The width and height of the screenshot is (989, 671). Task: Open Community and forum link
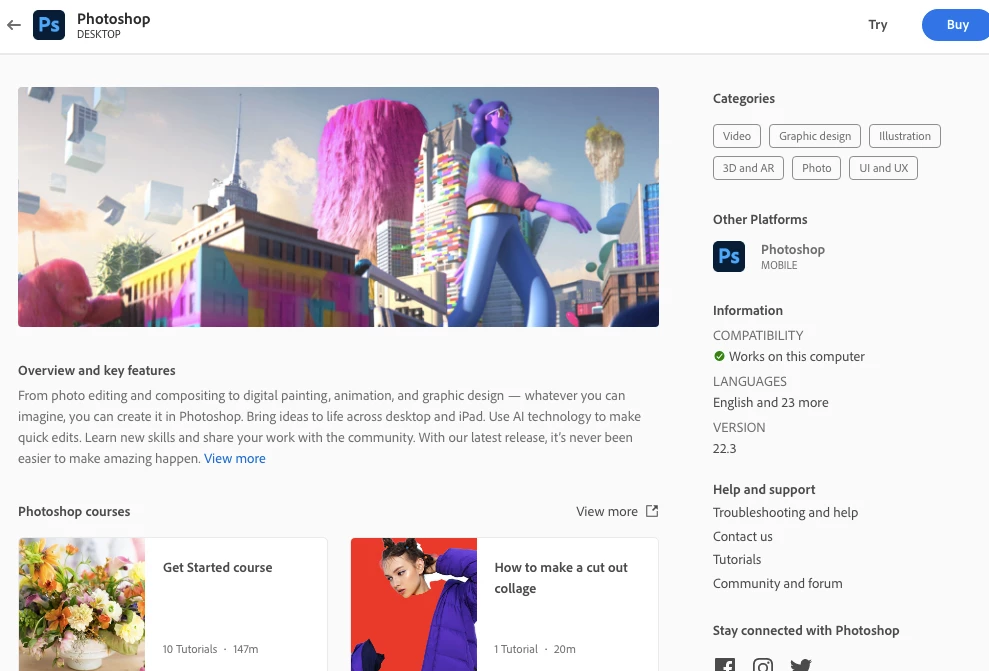click(777, 583)
